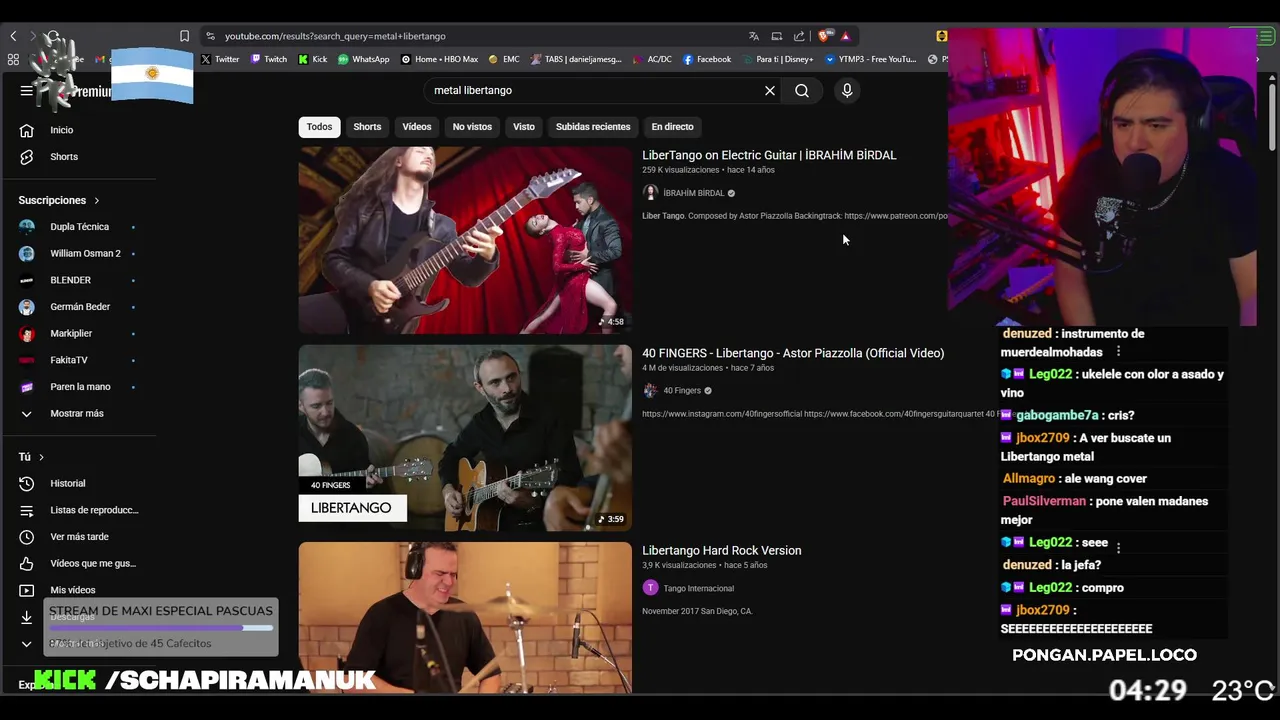Screen dimensions: 1280x720
Task: Open the Dupla Técnica subscription channel
Action: click(x=80, y=227)
